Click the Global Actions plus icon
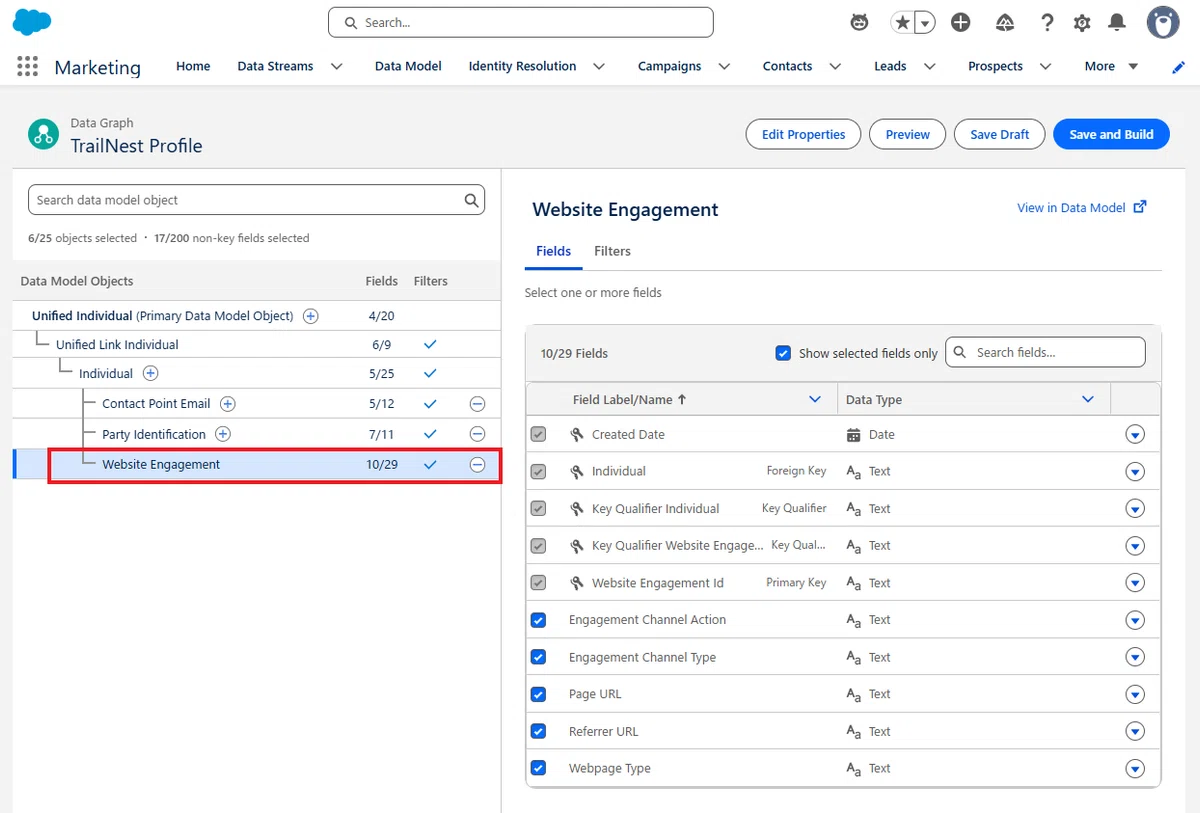 [x=961, y=22]
